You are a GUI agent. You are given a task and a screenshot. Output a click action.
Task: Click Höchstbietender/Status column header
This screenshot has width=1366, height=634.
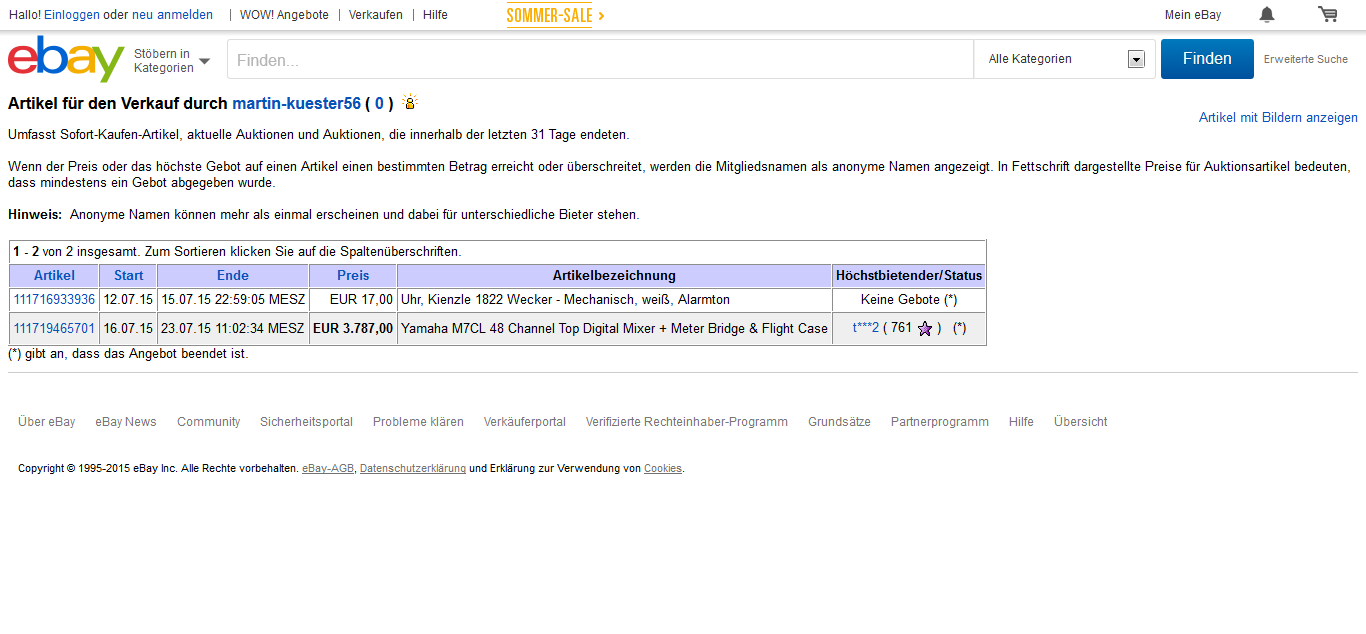click(909, 275)
